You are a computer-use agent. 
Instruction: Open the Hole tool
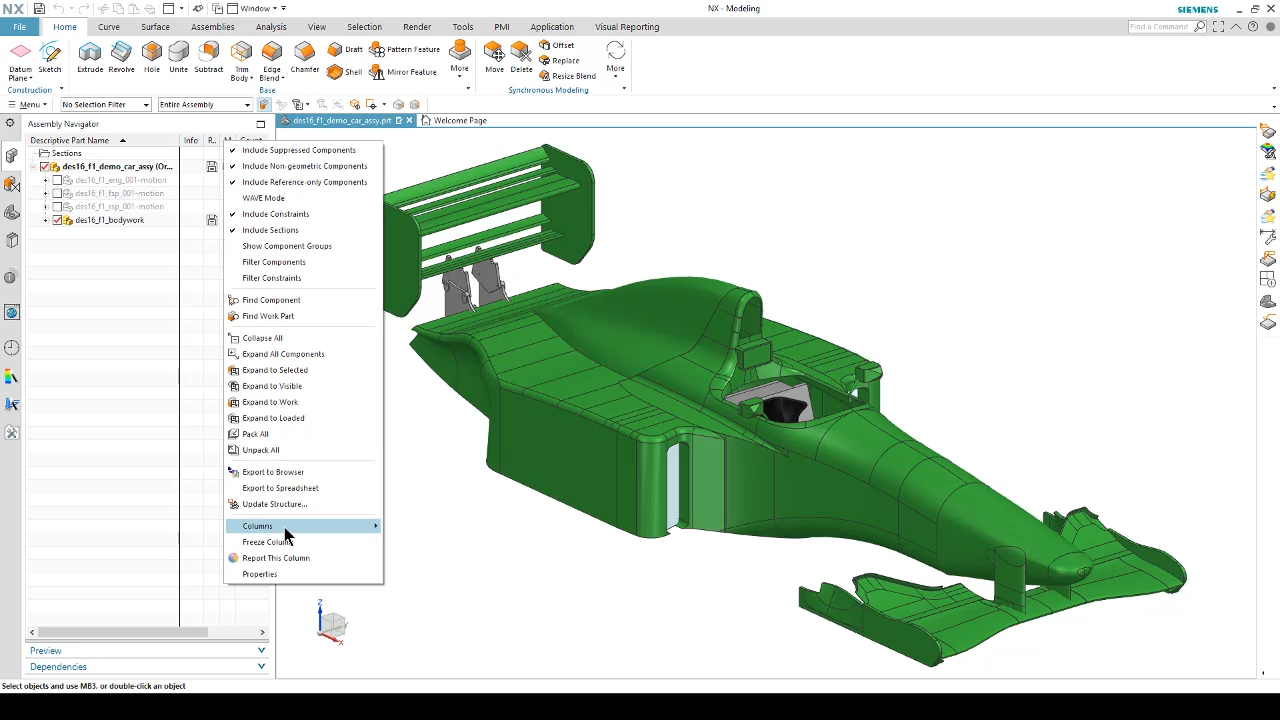151,55
